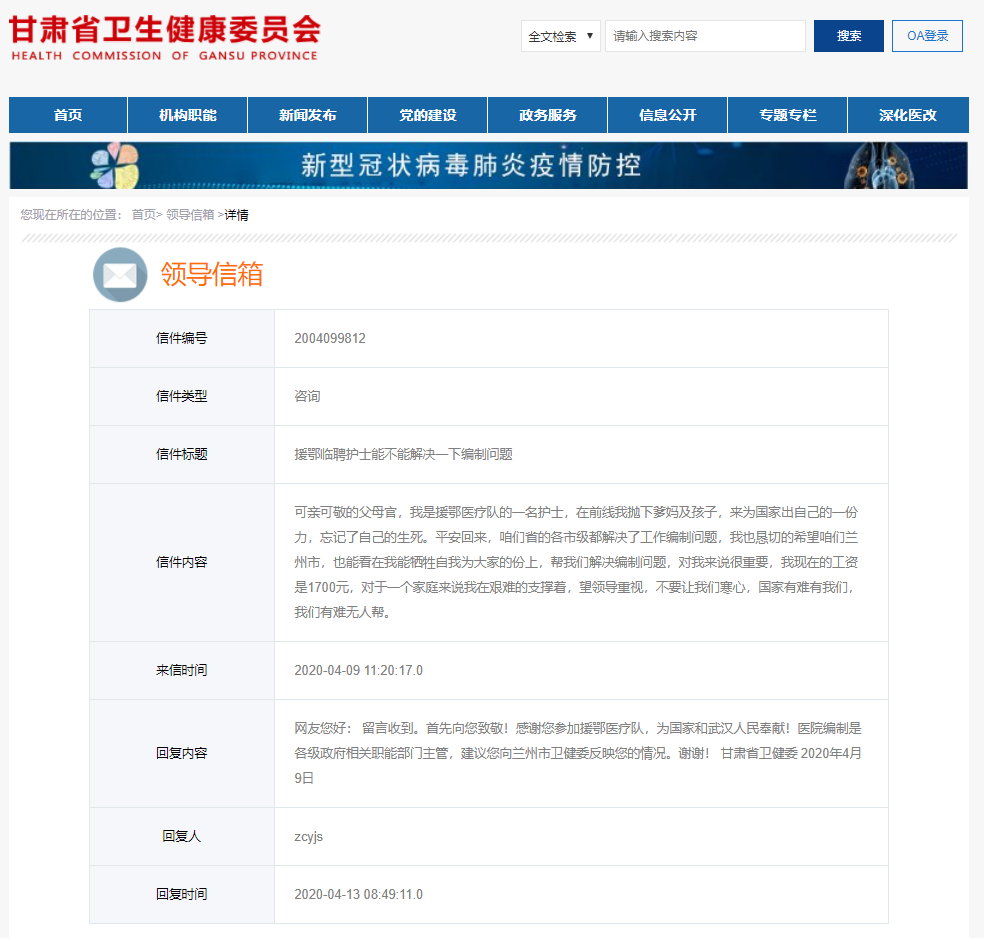Image resolution: width=984 pixels, height=938 pixels.
Task: Click the 搜索 button
Action: [848, 36]
